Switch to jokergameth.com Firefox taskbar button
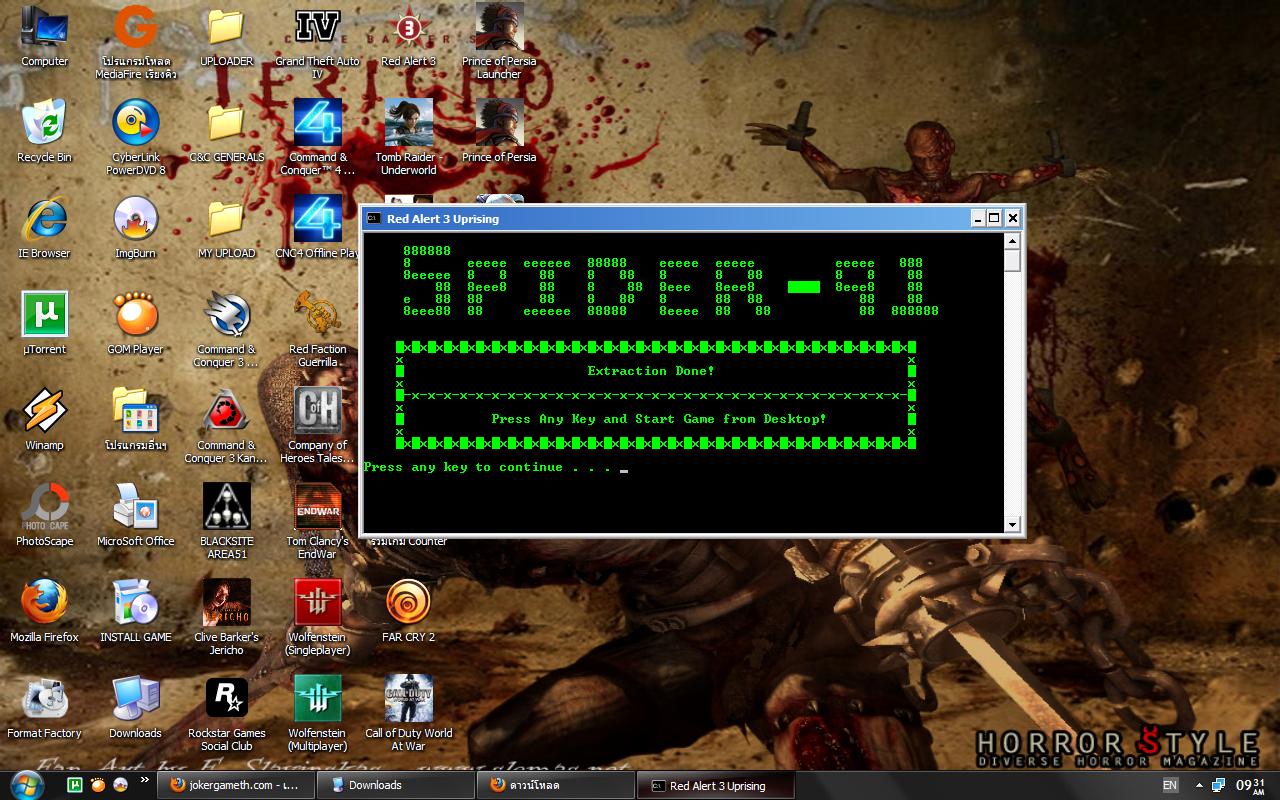 point(235,785)
